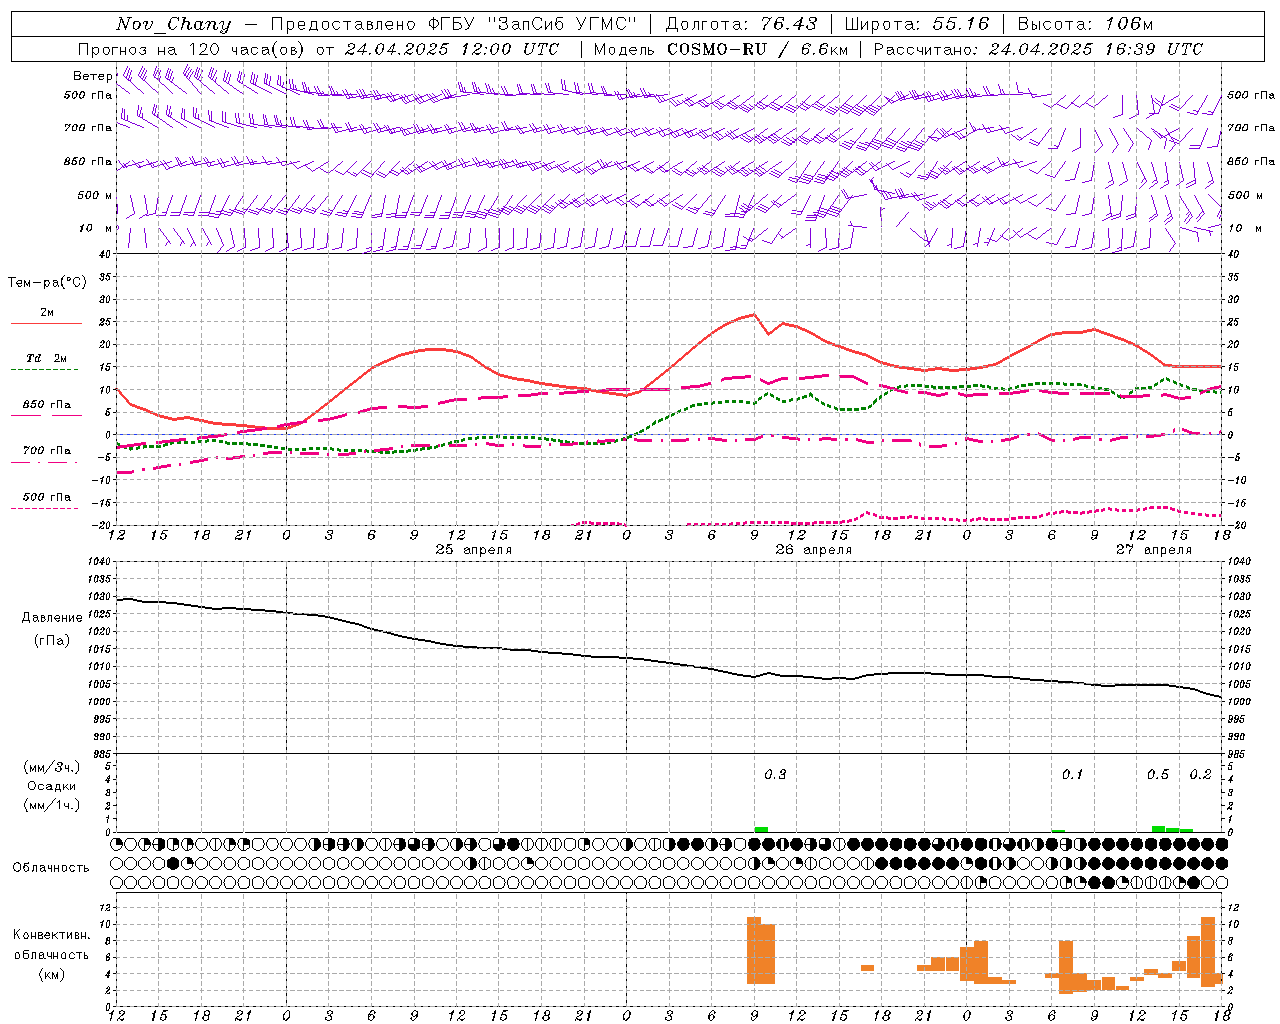Click the Ветер wind panel label
1280x1024 pixels.
pyautogui.click(x=92, y=76)
